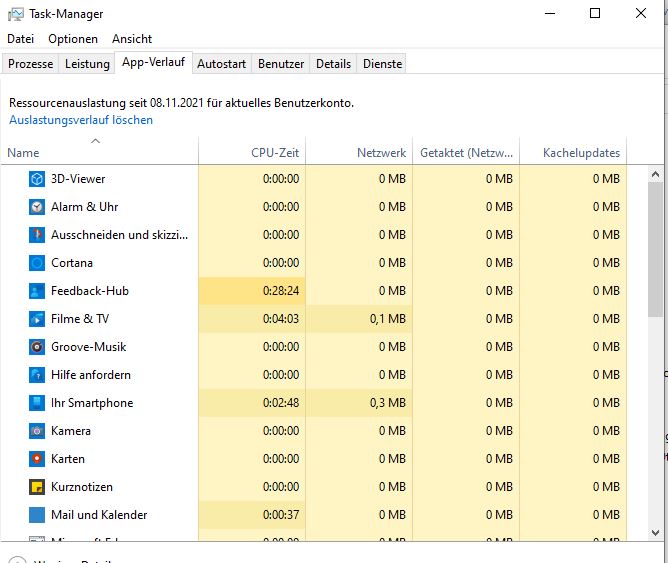Select the Hilfe anfordern row name

[91, 375]
